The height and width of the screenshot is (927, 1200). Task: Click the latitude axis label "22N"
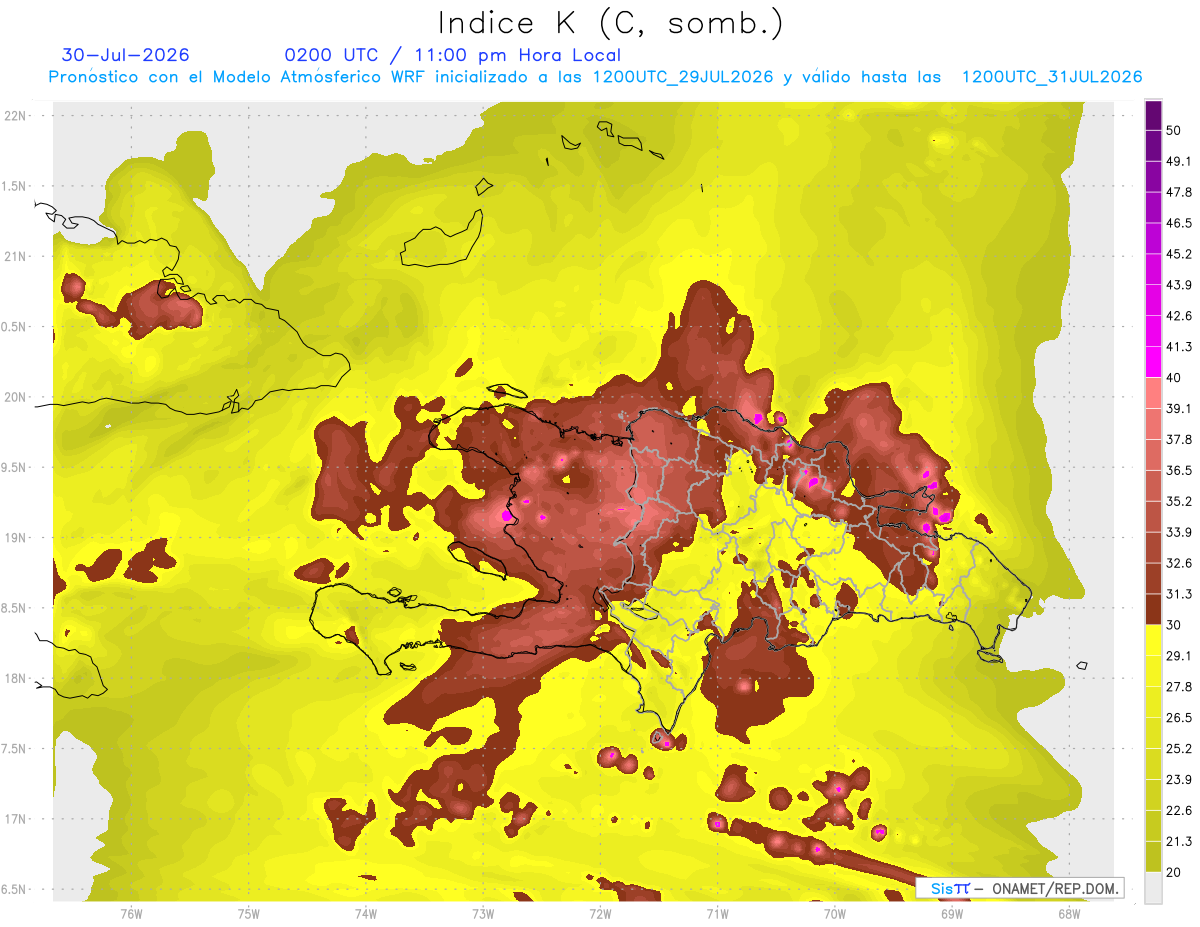coord(16,116)
